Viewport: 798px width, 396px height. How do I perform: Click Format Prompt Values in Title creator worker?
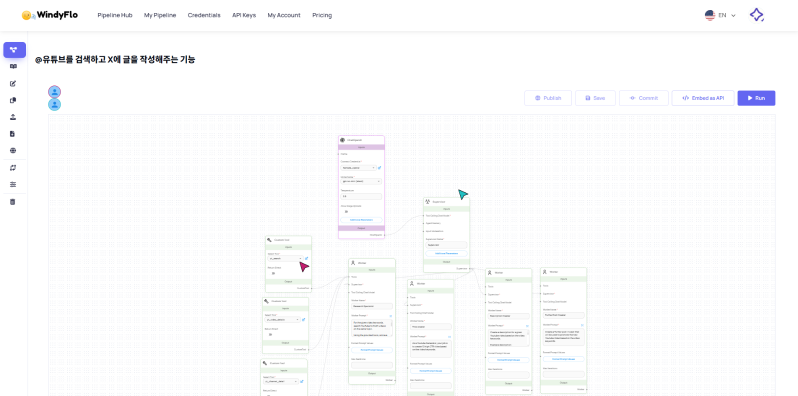click(x=431, y=371)
